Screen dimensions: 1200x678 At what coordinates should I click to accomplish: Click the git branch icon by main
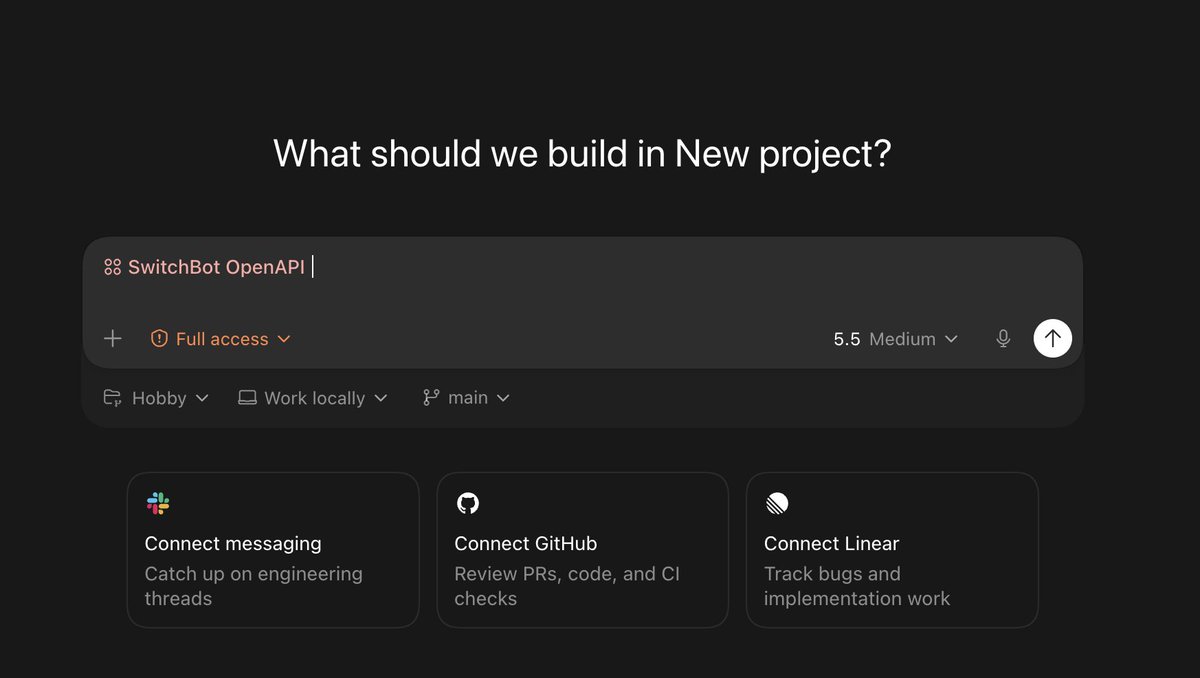click(x=431, y=398)
